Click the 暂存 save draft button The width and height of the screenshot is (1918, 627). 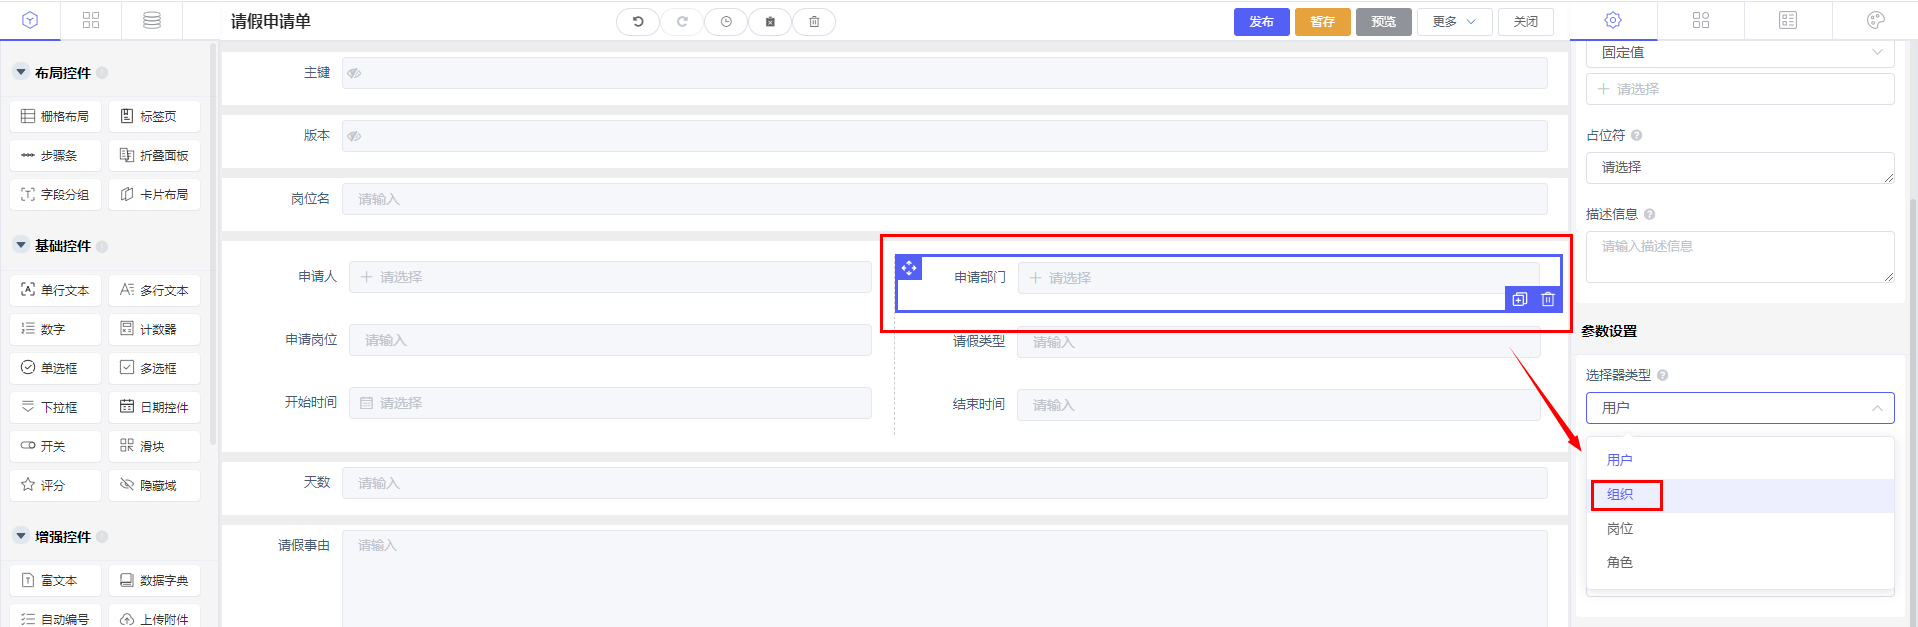(x=1322, y=22)
